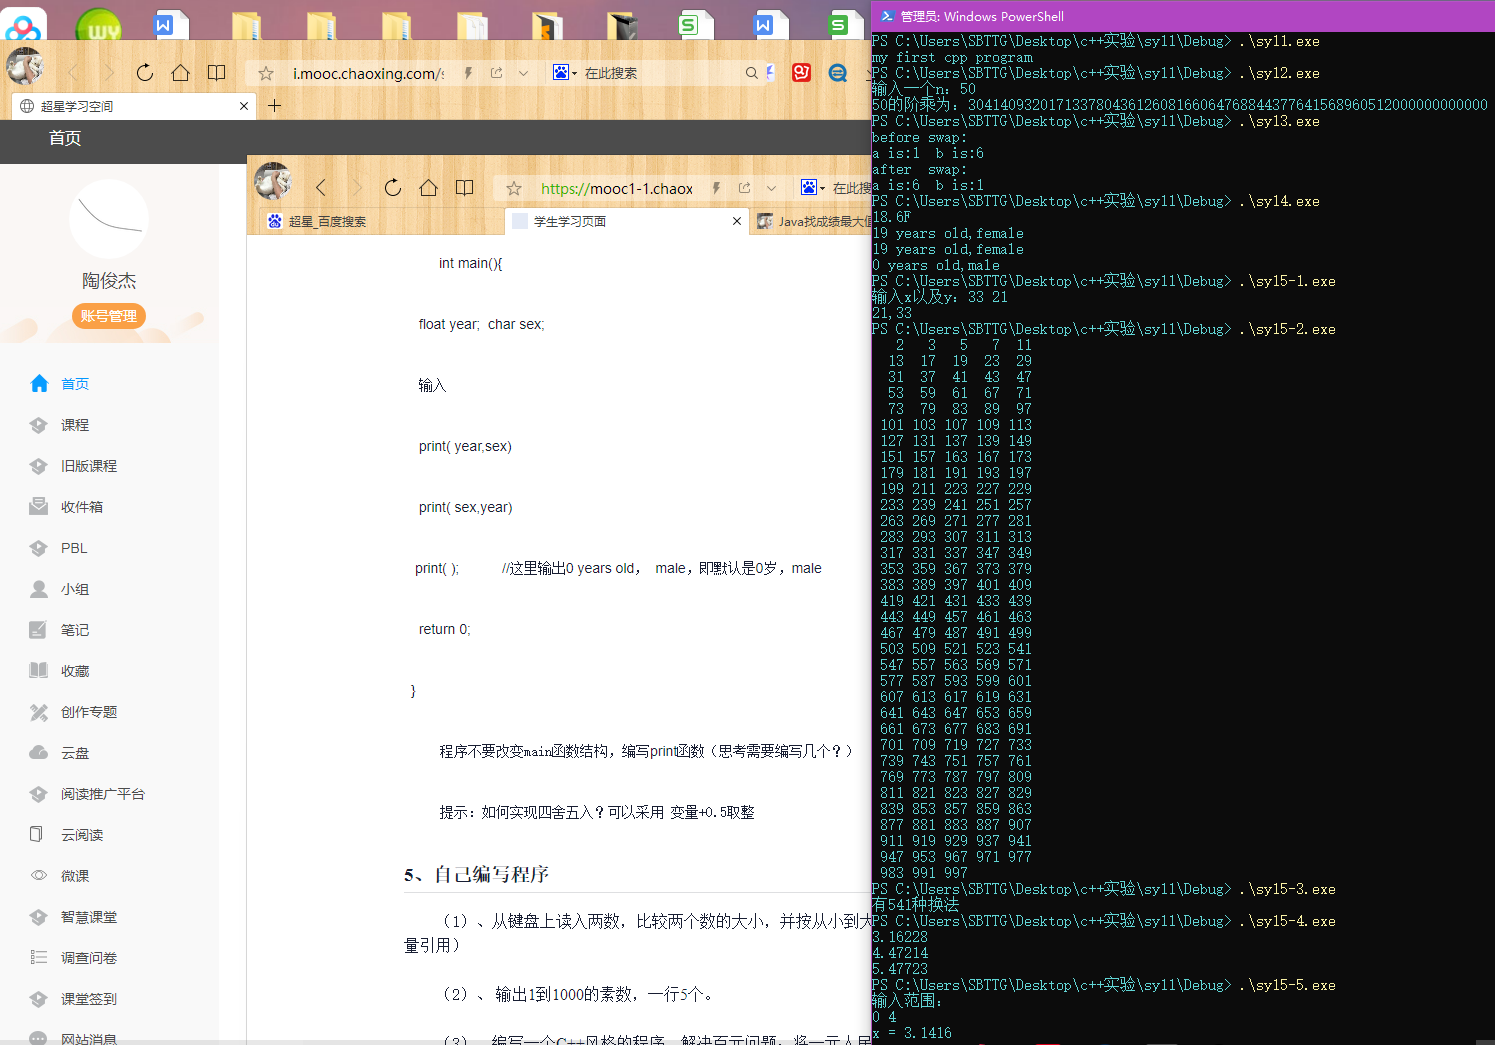Reload the page with the refresh icon
This screenshot has width=1495, height=1045.
tap(144, 72)
